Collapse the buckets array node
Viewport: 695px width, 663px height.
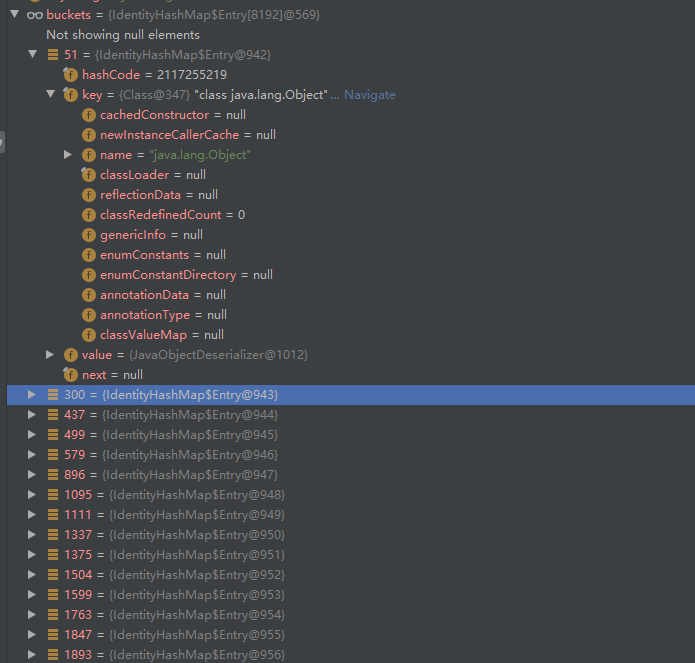coord(15,14)
